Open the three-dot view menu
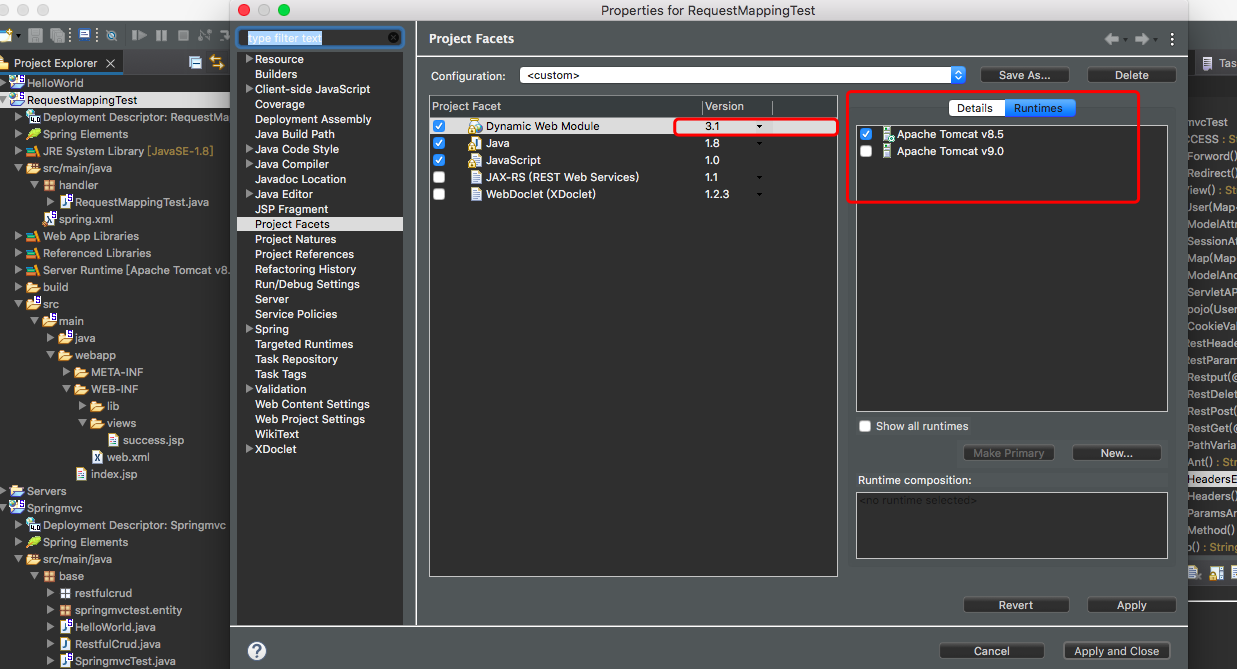This screenshot has width=1237, height=669. pos(1172,39)
